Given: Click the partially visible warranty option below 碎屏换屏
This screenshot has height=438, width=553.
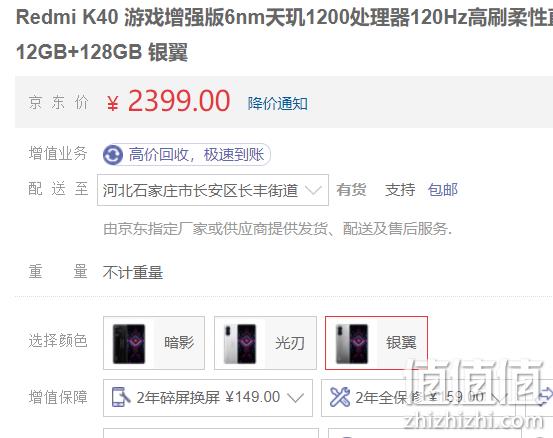Looking at the screenshot, I should coord(211,433).
